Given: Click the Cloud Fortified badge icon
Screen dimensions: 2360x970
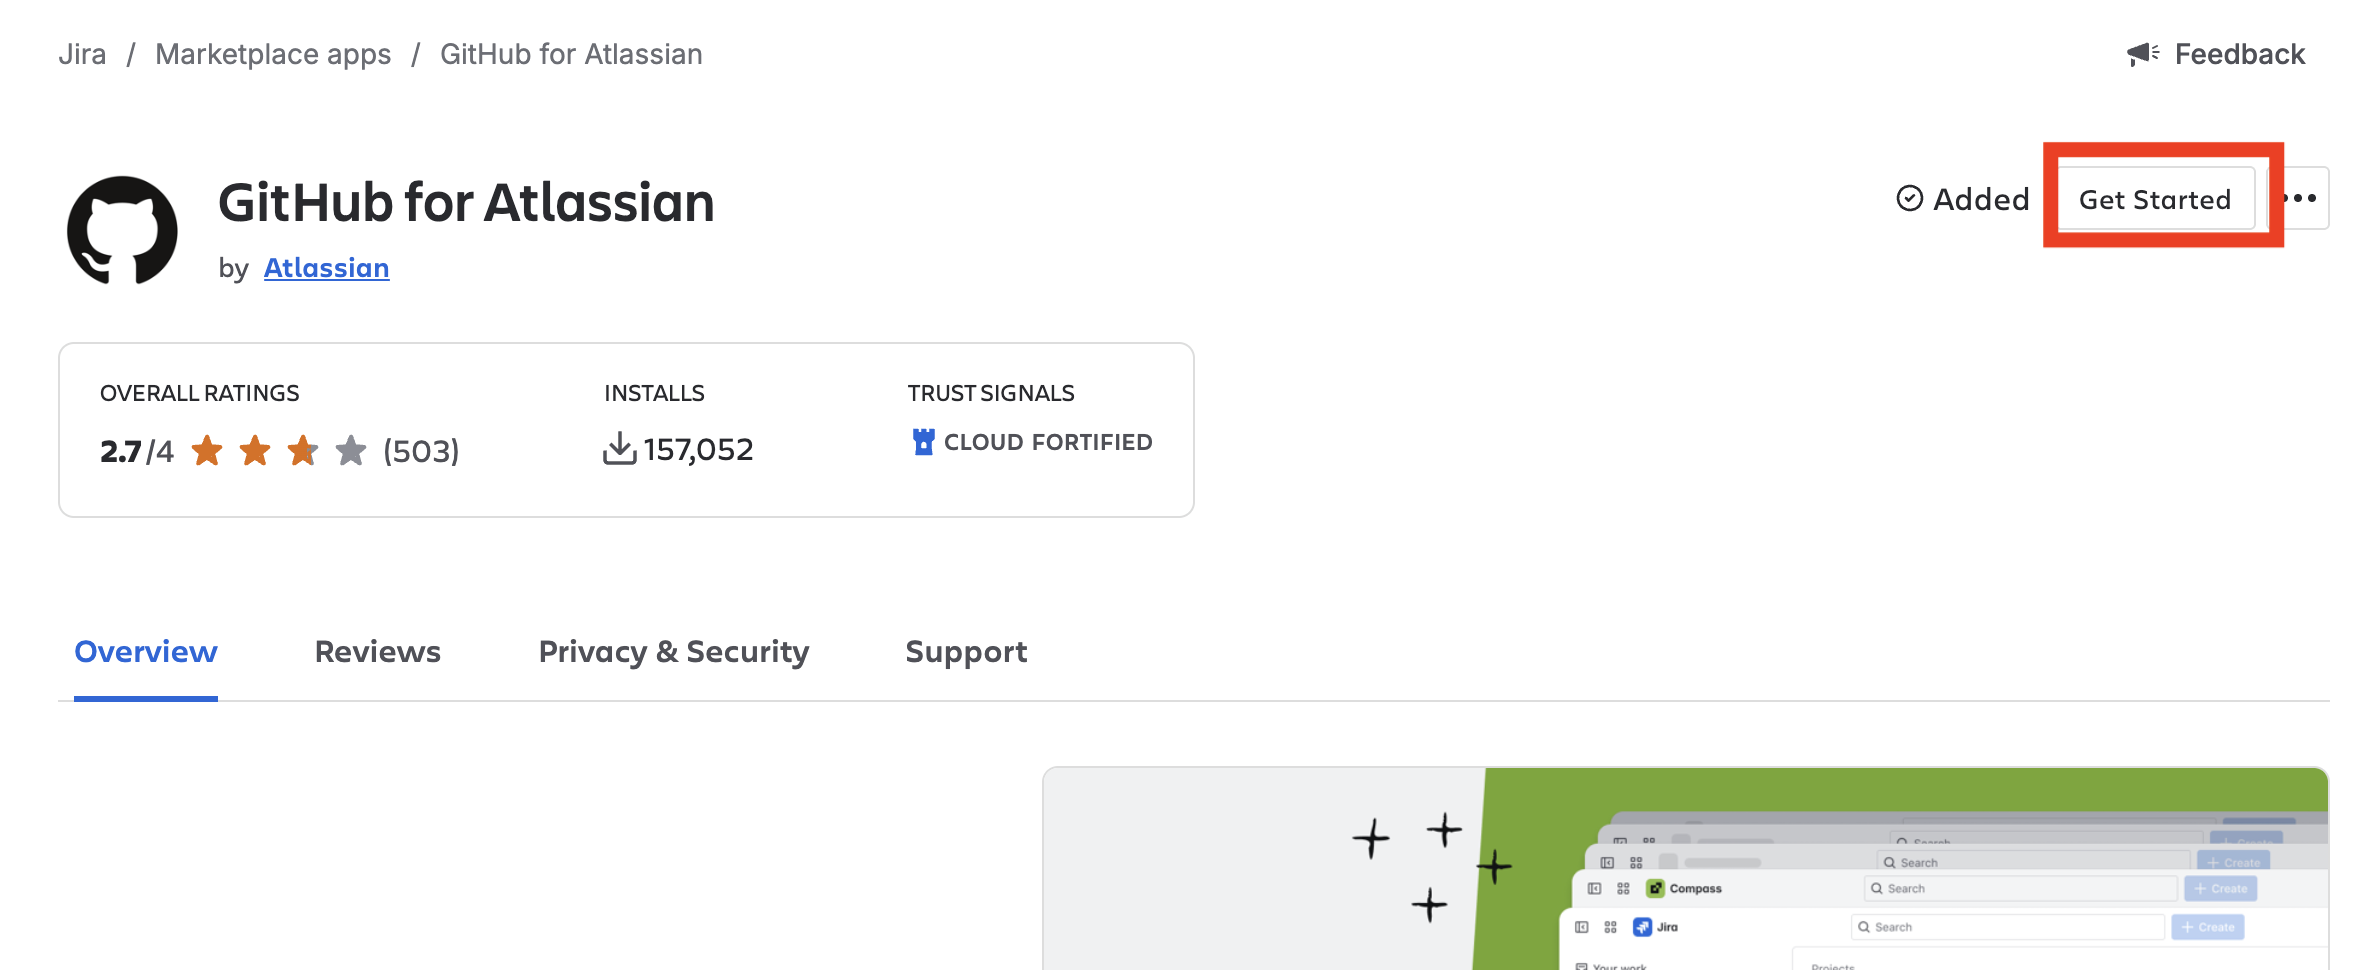Looking at the screenshot, I should [x=924, y=442].
